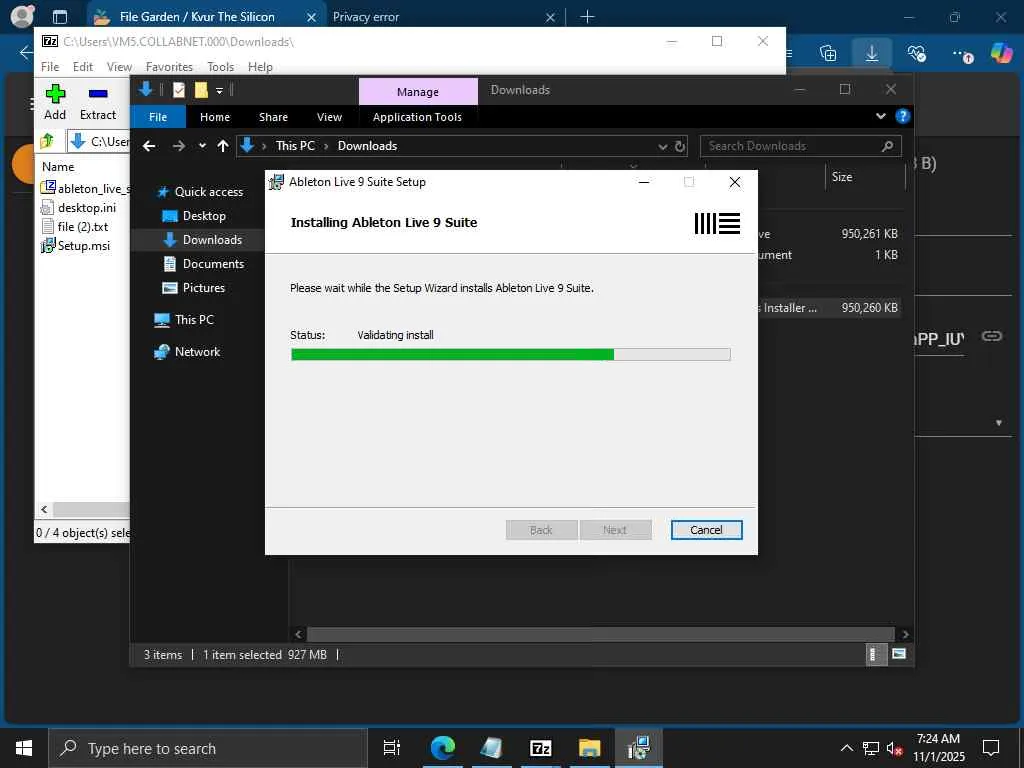Open a new browser tab

[x=587, y=17]
